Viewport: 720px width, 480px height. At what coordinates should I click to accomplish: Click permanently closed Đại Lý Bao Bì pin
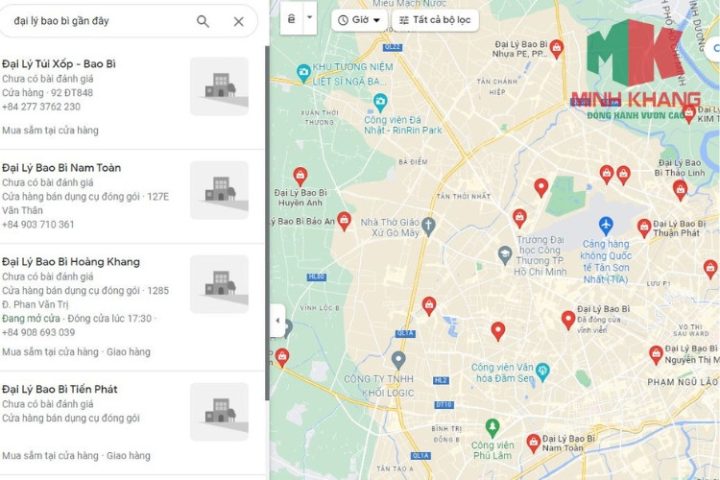click(568, 320)
